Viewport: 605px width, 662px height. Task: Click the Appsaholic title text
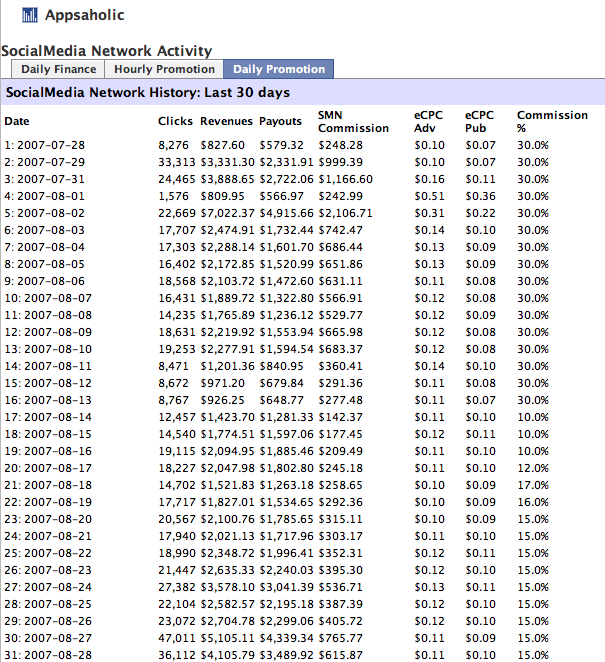[x=85, y=16]
